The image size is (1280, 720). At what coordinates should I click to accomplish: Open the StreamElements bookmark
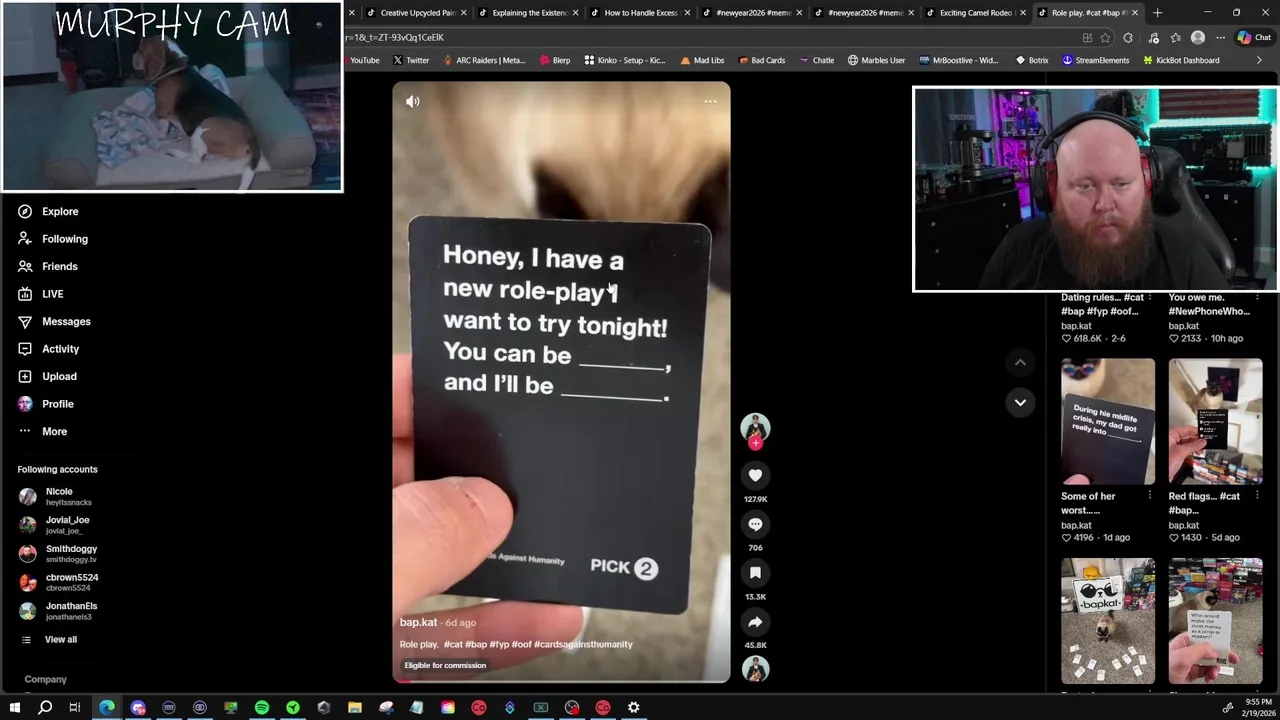(x=1095, y=60)
